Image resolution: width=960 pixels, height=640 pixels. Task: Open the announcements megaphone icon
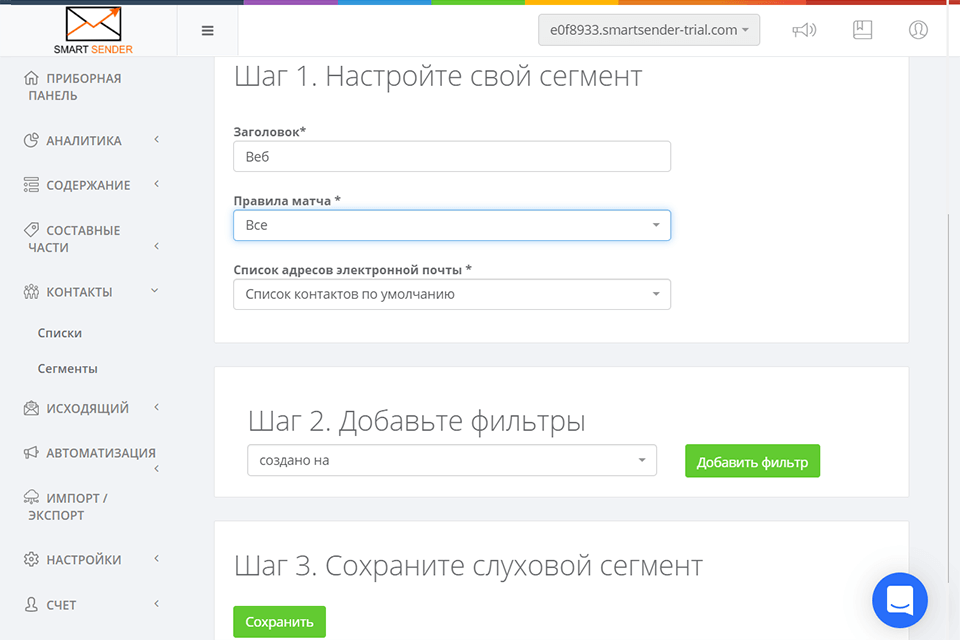point(804,30)
